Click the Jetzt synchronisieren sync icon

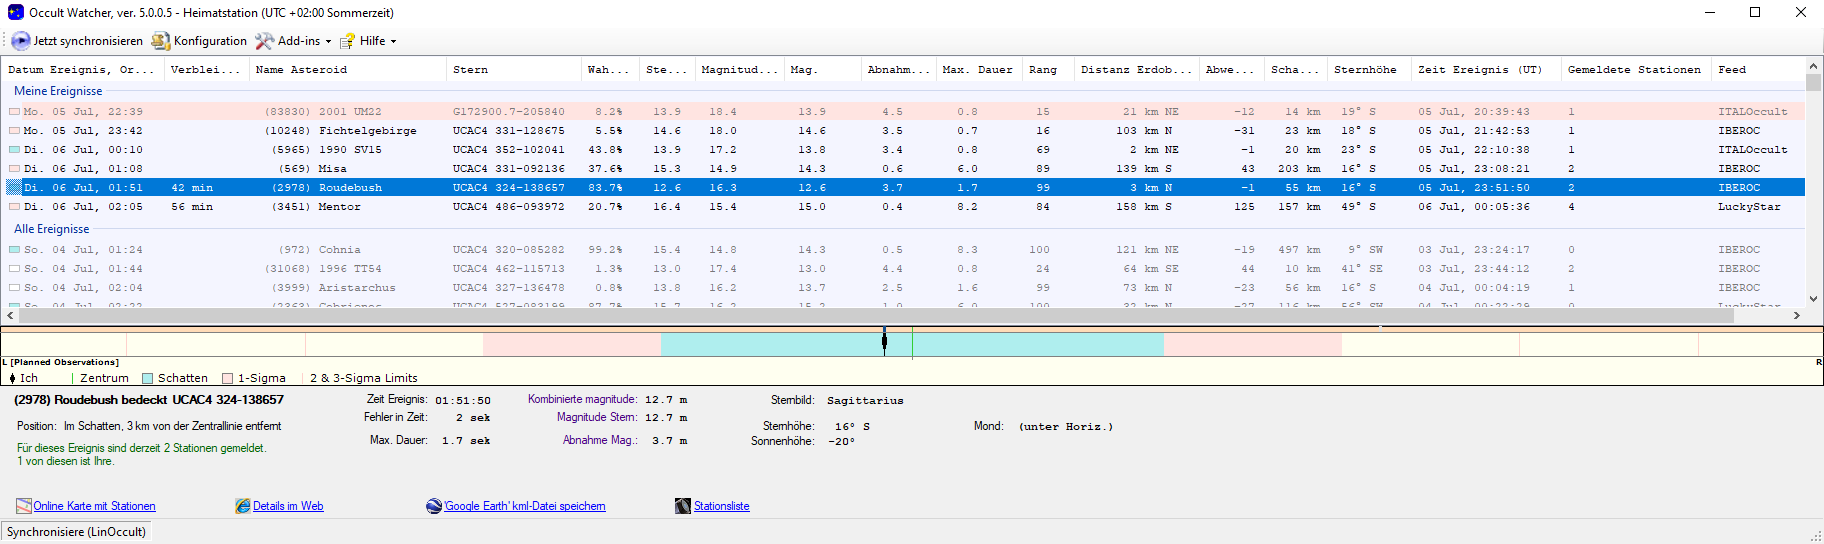click(x=20, y=41)
